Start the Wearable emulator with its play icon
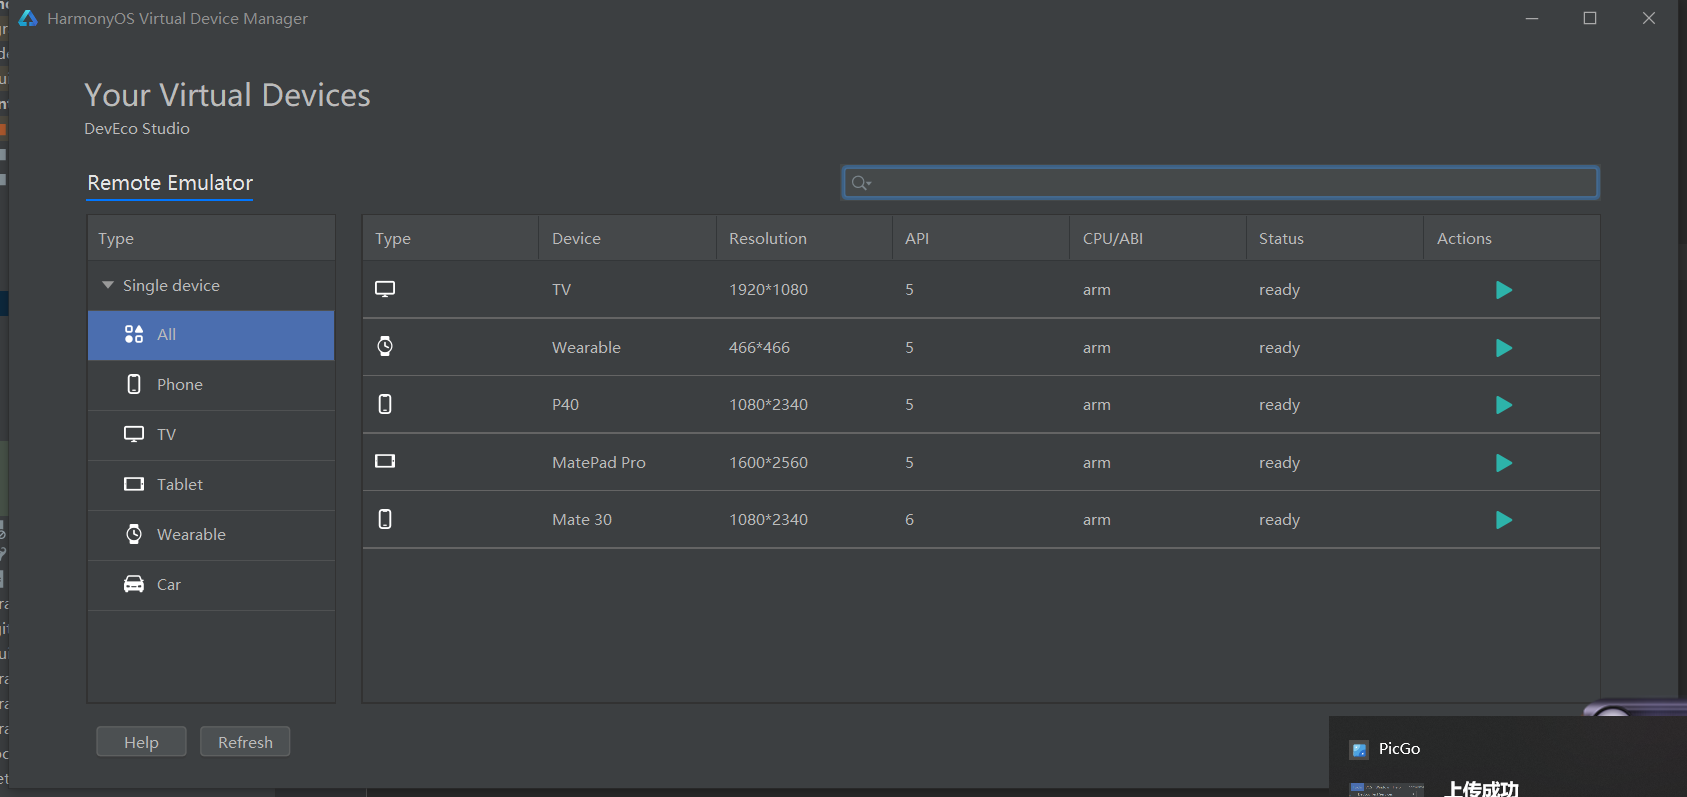The width and height of the screenshot is (1687, 797). click(x=1503, y=348)
